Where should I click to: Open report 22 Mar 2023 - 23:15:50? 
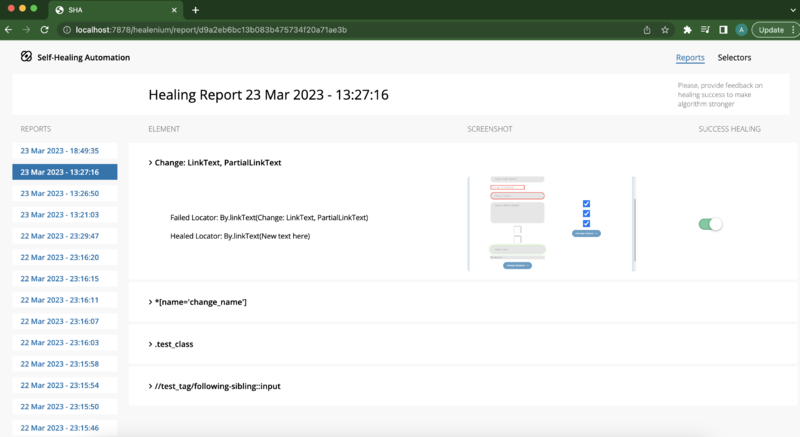pos(65,407)
